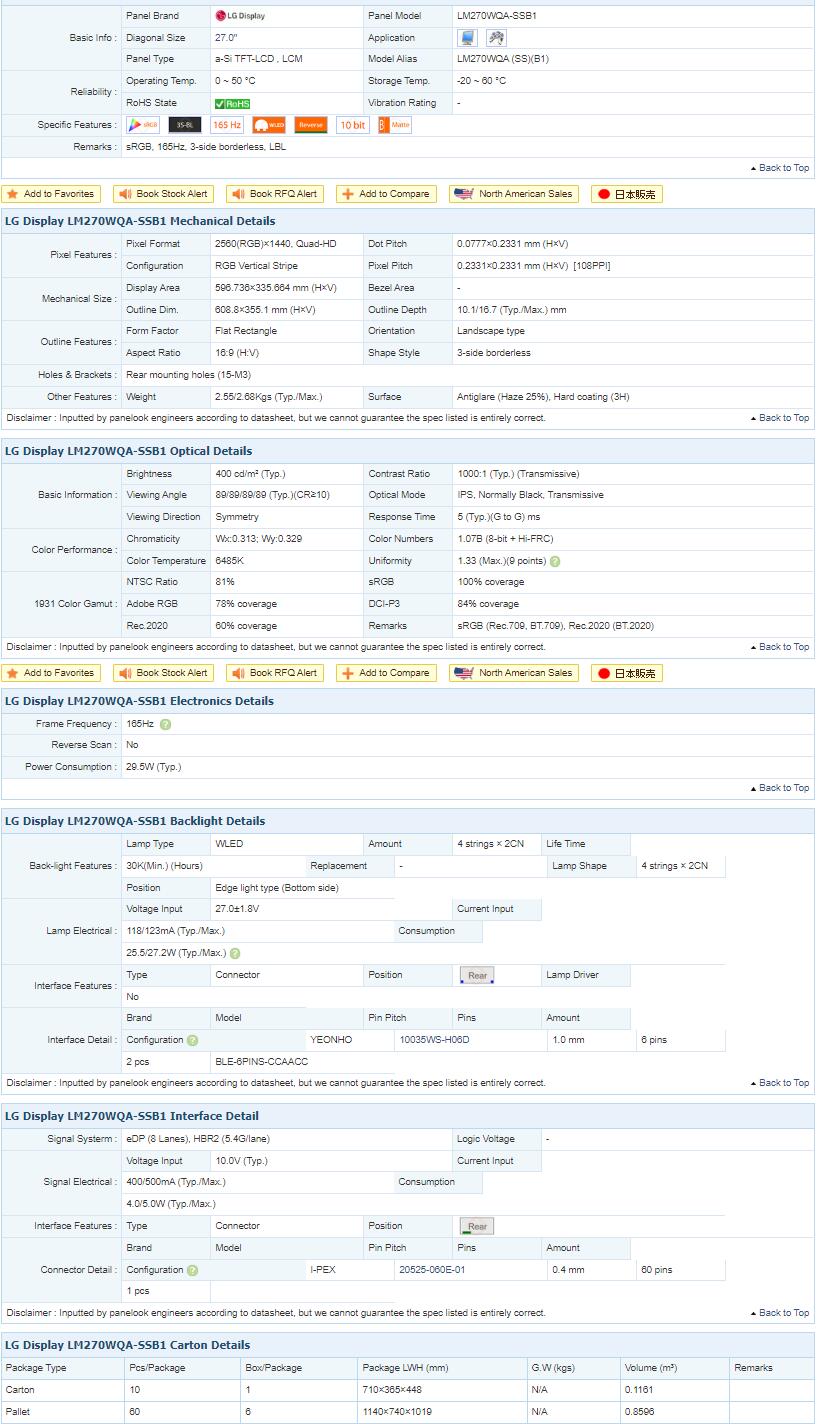Click the 1140×740×1019 package dimension cell
Screen dimensions: 818x1424
point(442,1412)
